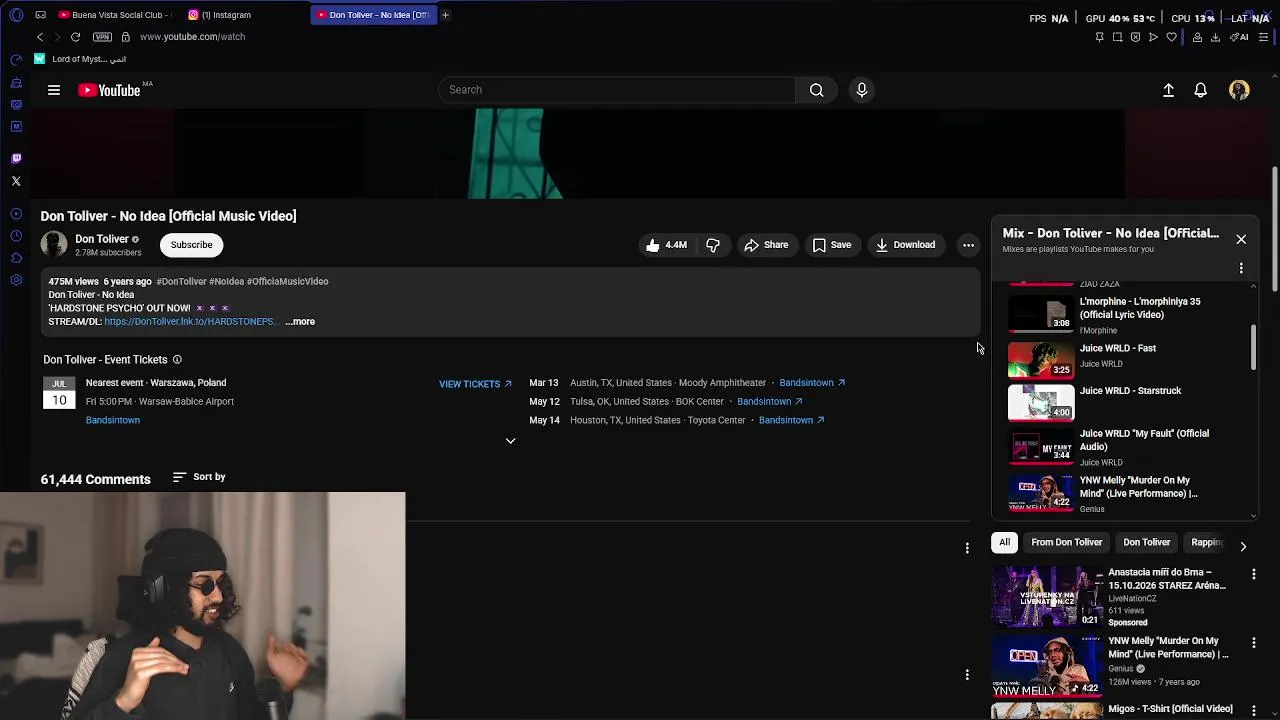
Task: Open Lord of Myst bookmark
Action: coord(80,59)
